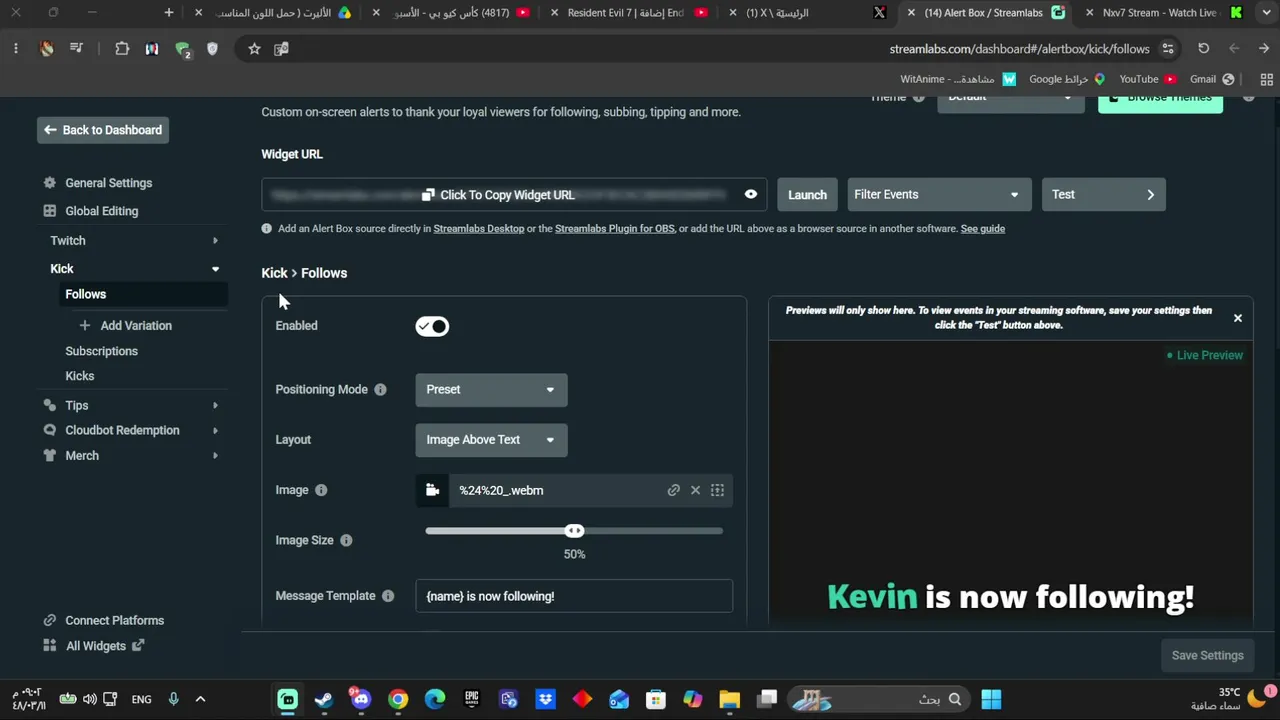
Task: Open a new browser tab
Action: pos(169,13)
